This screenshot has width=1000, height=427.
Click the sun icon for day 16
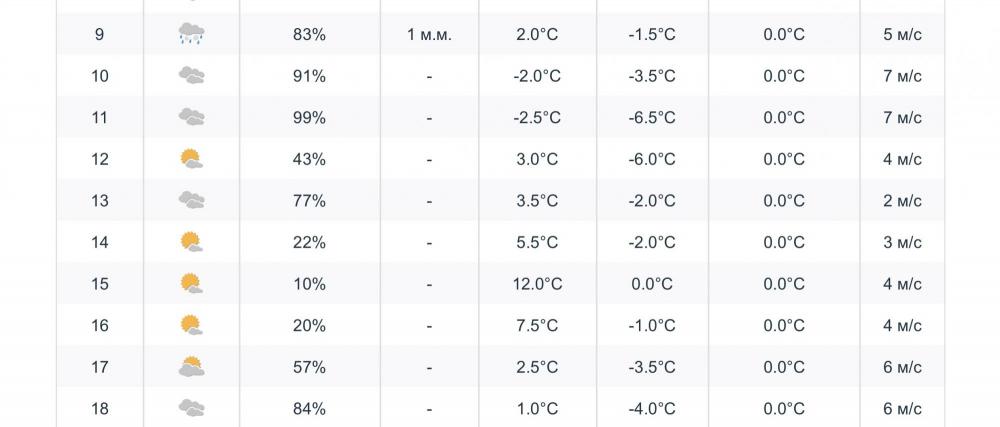point(191,325)
